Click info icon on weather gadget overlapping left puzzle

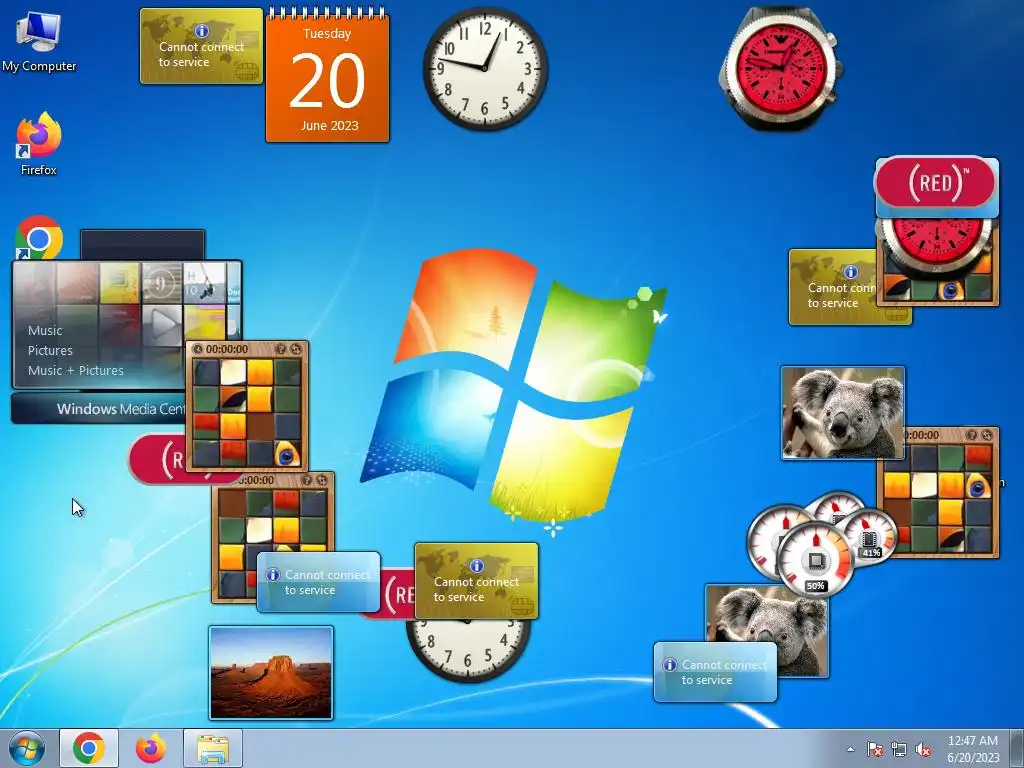[x=273, y=575]
